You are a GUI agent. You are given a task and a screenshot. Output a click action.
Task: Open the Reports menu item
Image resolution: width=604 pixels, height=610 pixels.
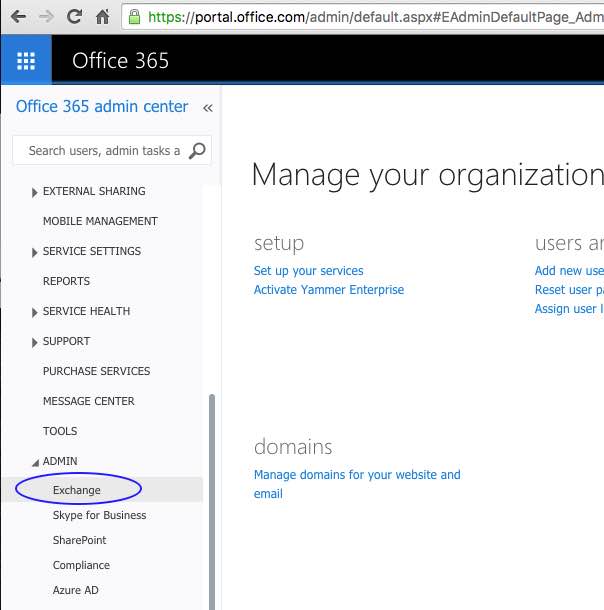click(x=67, y=281)
